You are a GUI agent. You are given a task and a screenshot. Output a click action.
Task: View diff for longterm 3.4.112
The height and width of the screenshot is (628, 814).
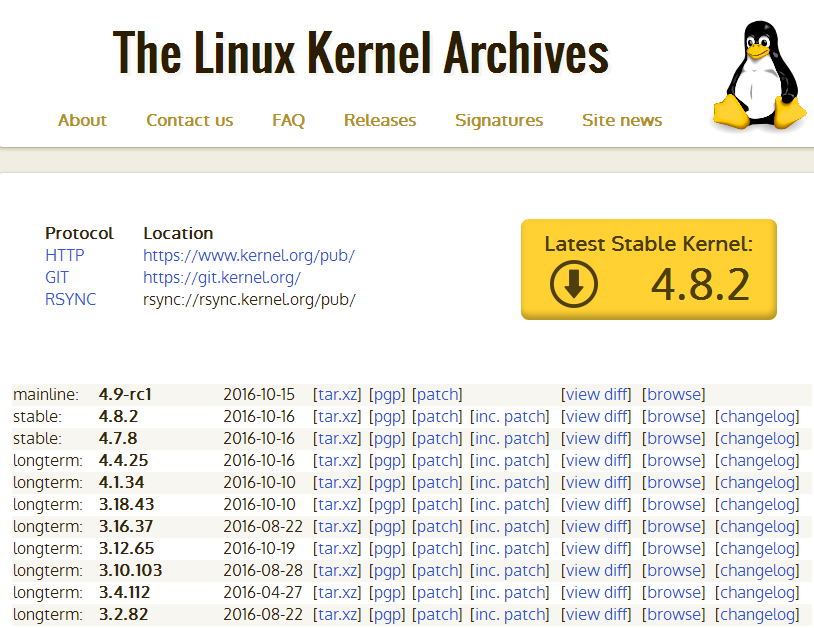596,592
